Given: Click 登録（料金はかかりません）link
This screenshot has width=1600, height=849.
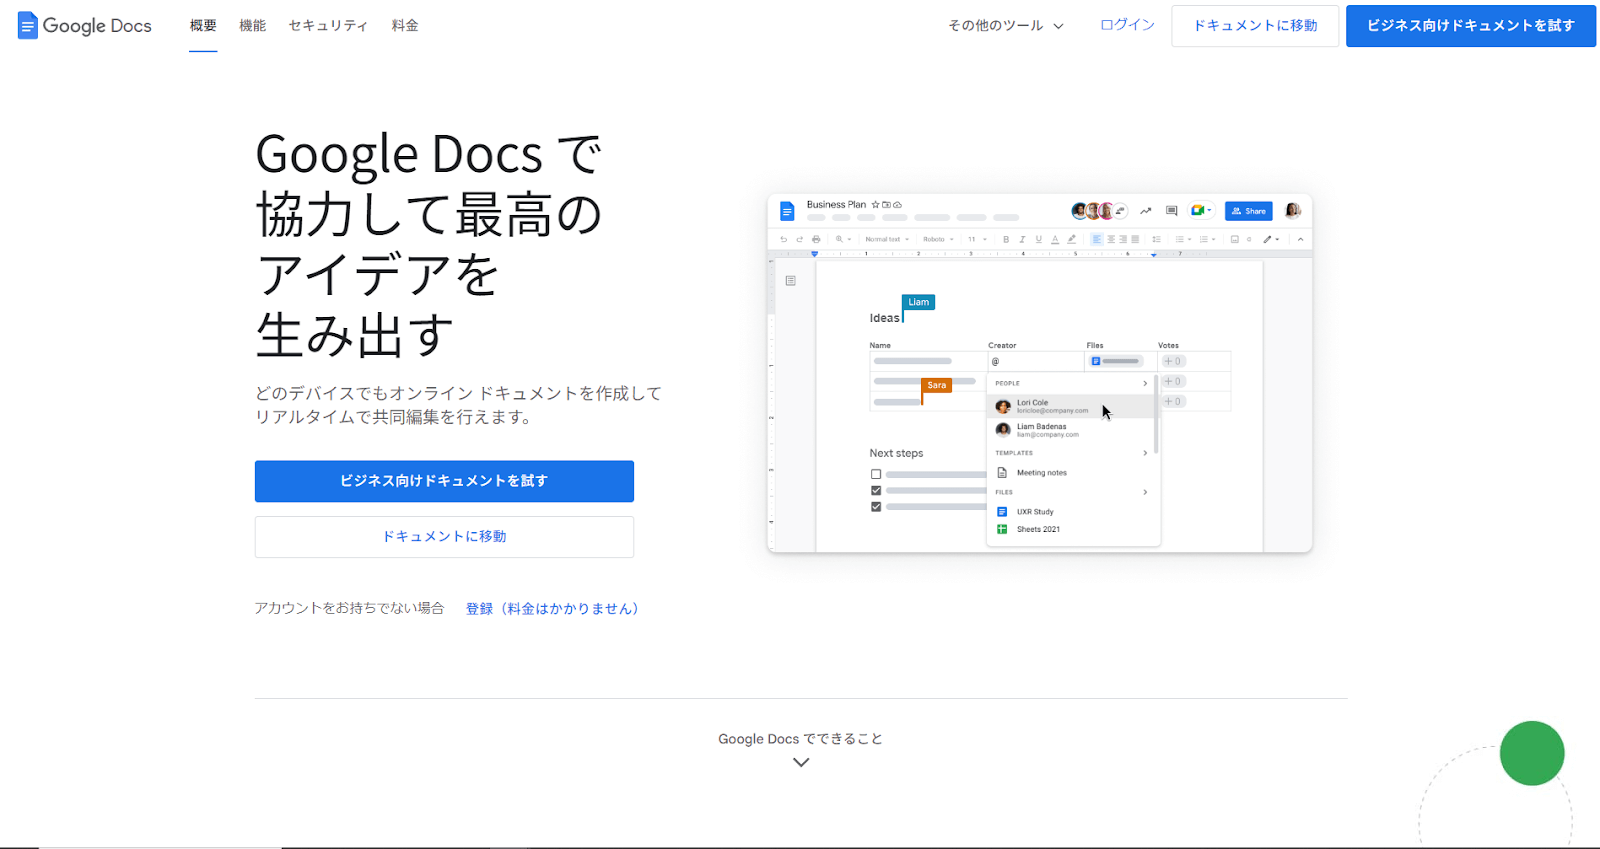Looking at the screenshot, I should (x=552, y=608).
